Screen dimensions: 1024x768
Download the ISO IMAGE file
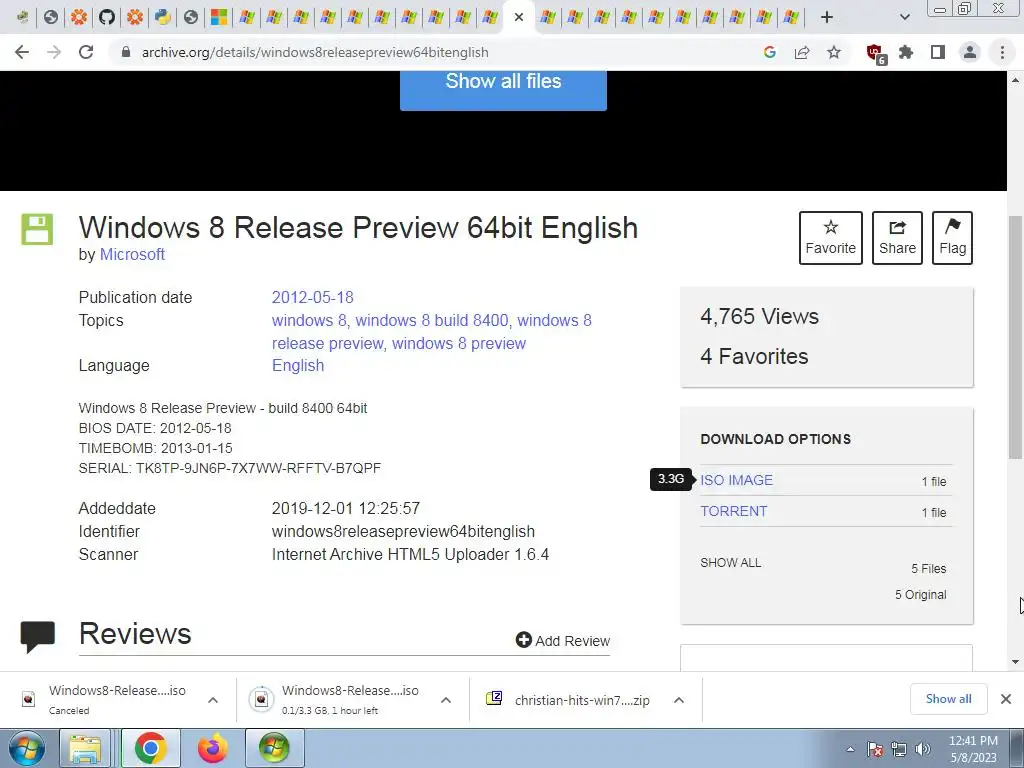pyautogui.click(x=736, y=480)
